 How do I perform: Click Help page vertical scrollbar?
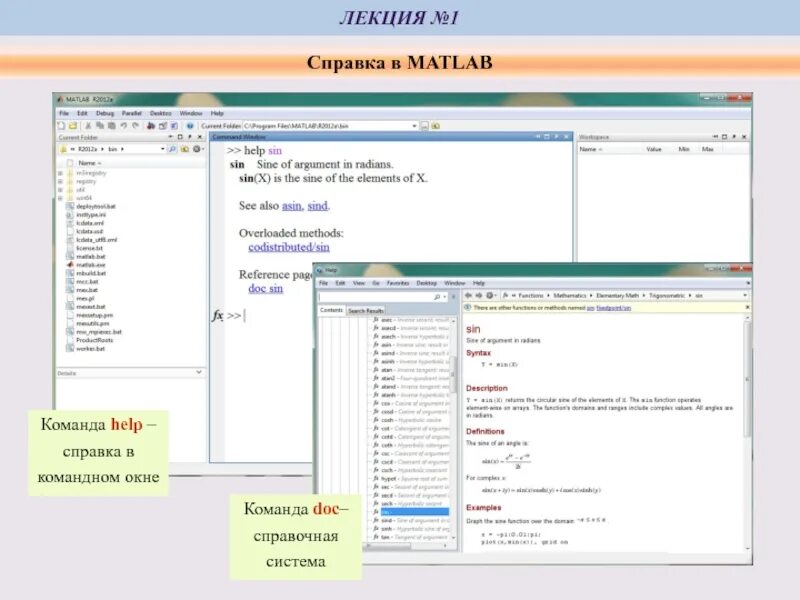point(747,433)
